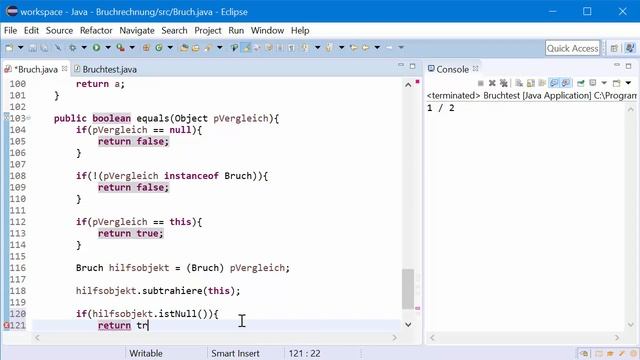Click Remove All Terminated Launches icon

click(x=504, y=83)
